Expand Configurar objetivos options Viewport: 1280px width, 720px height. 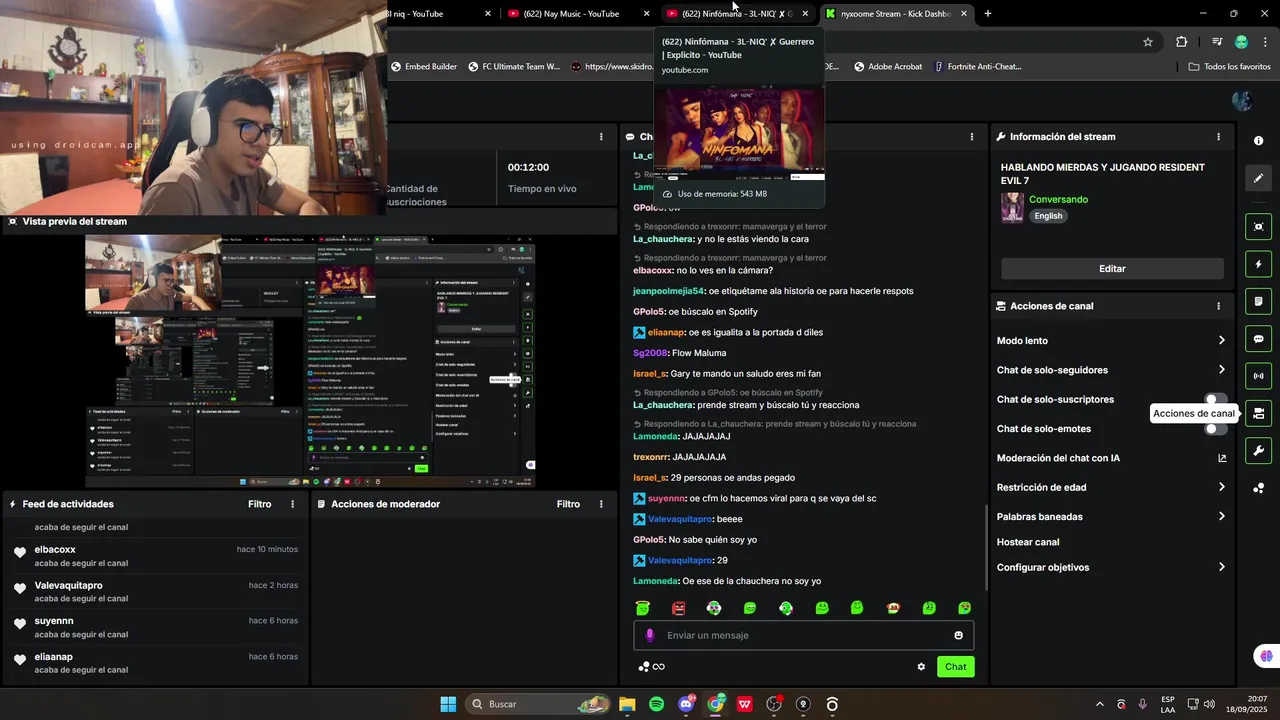point(1221,567)
